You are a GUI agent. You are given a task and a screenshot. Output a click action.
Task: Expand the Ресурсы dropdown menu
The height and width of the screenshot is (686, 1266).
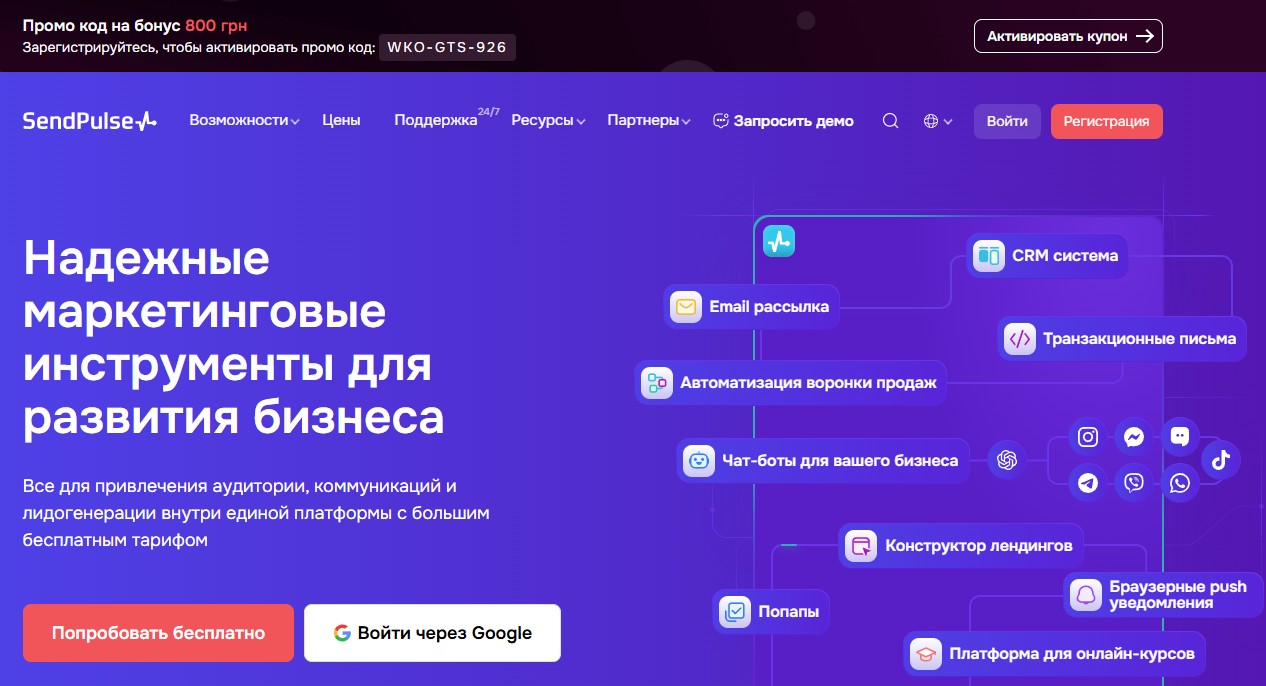tap(548, 121)
